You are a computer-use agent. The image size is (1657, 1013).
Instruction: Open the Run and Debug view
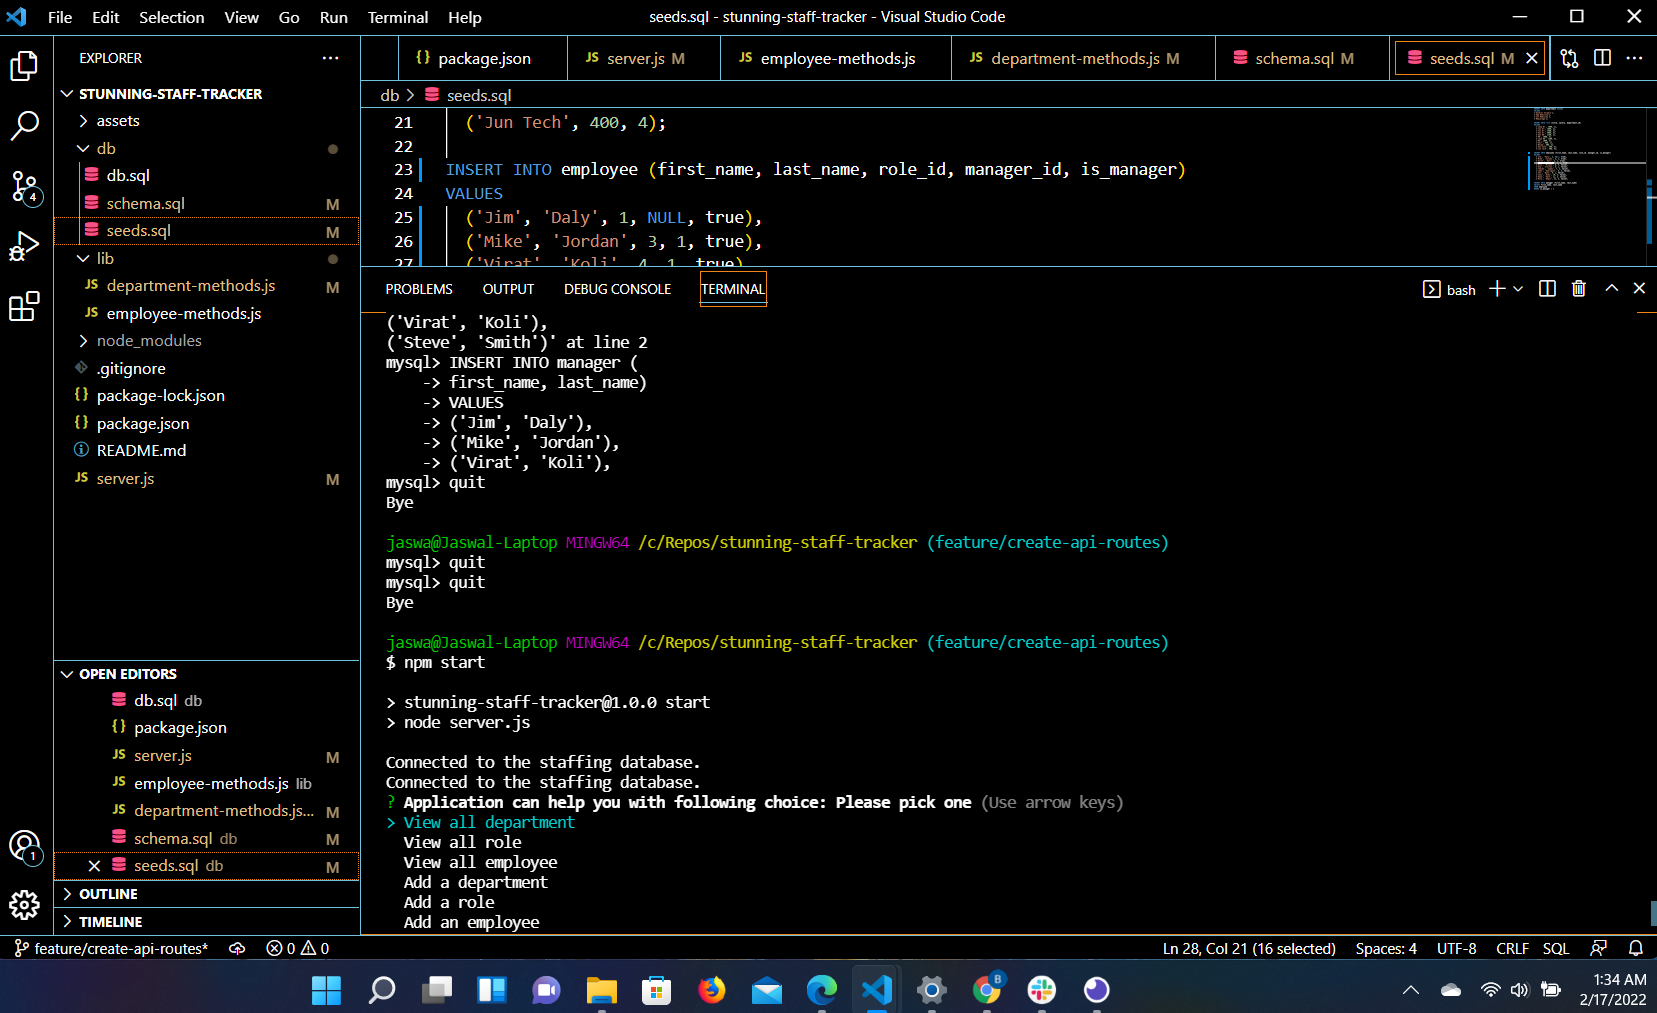tap(24, 246)
